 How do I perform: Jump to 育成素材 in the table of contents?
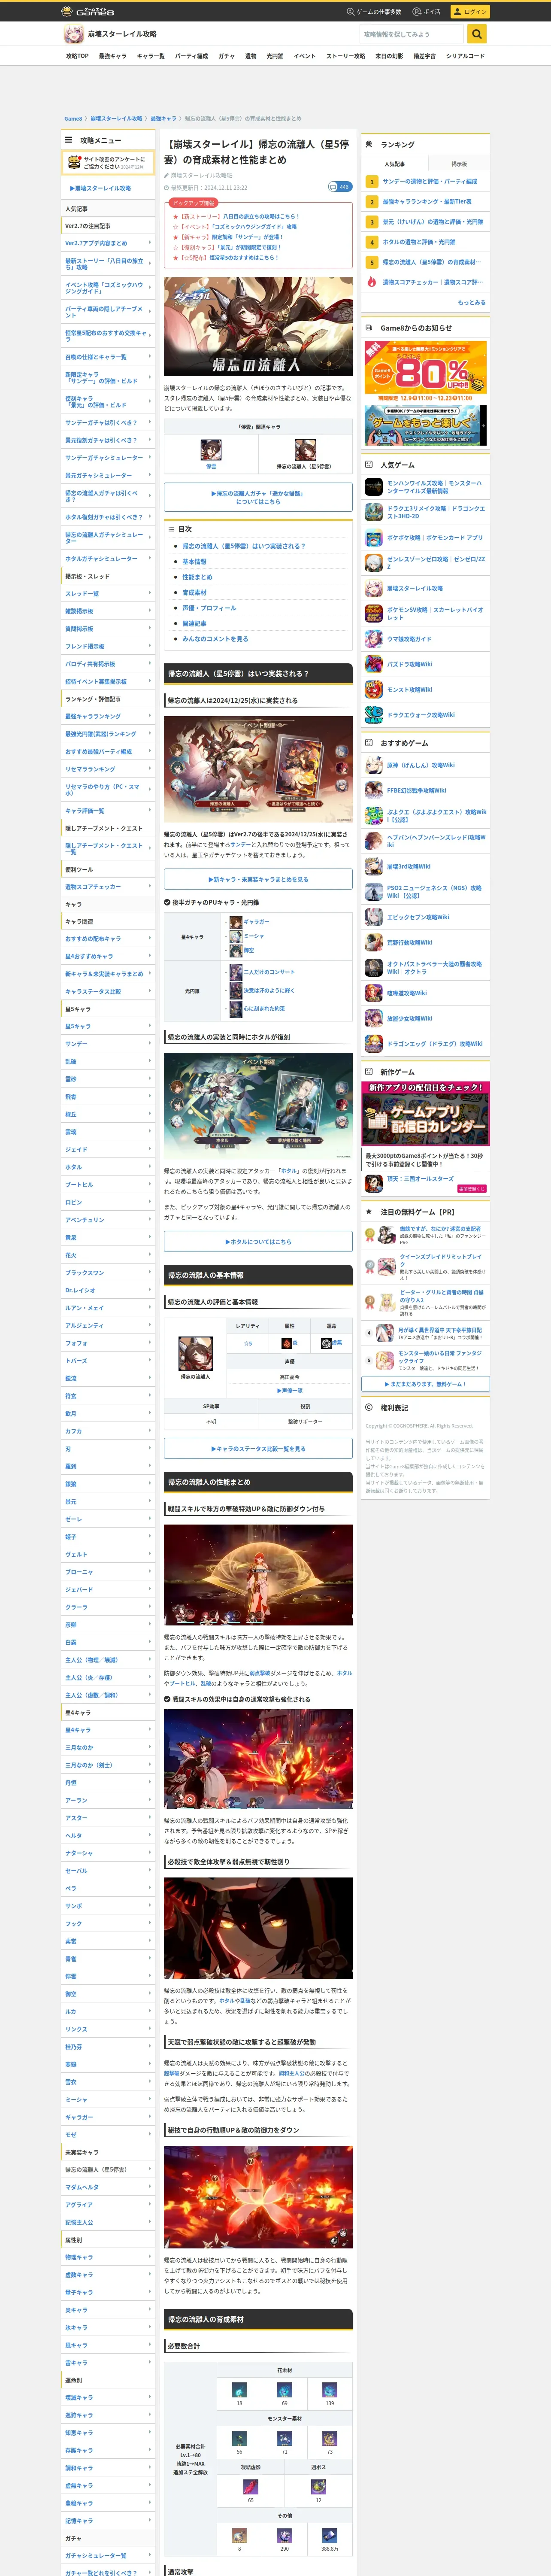click(194, 593)
